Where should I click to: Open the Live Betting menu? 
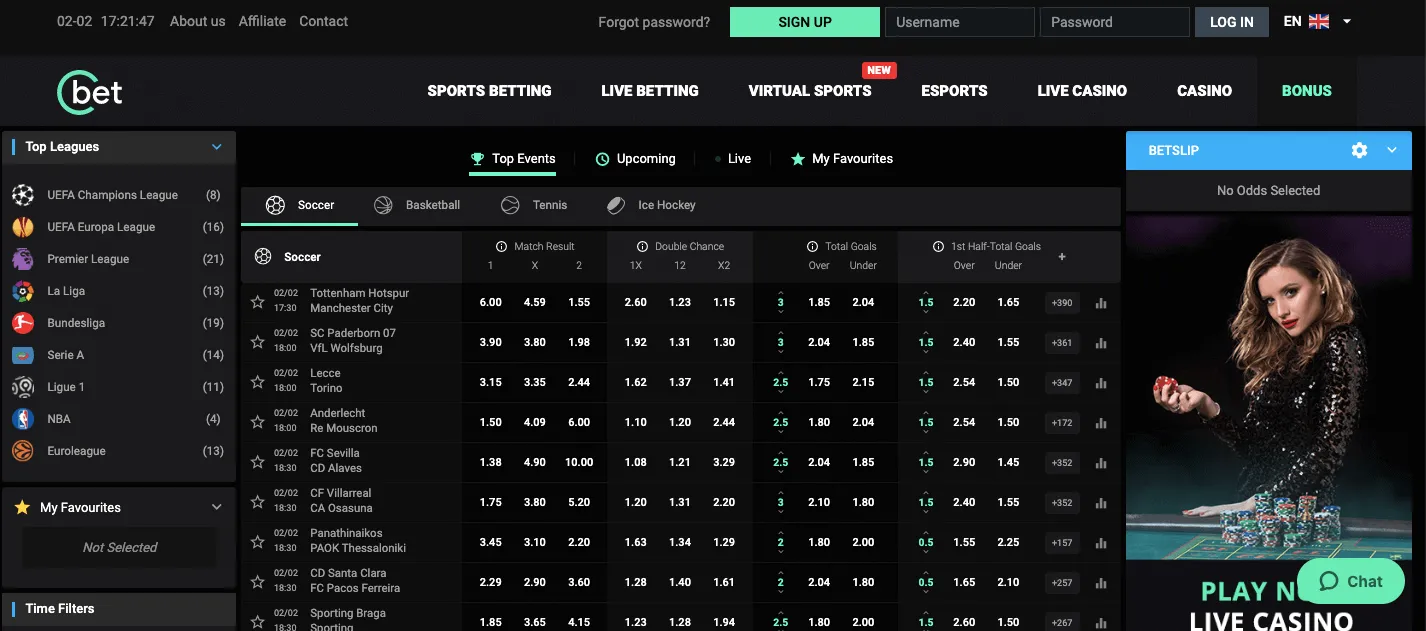pyautogui.click(x=649, y=90)
